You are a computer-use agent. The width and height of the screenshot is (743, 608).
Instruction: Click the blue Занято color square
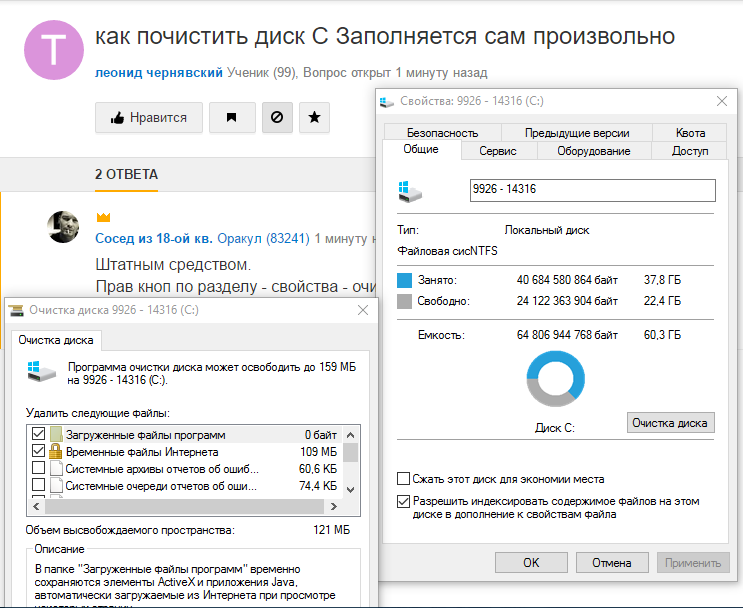[404, 280]
